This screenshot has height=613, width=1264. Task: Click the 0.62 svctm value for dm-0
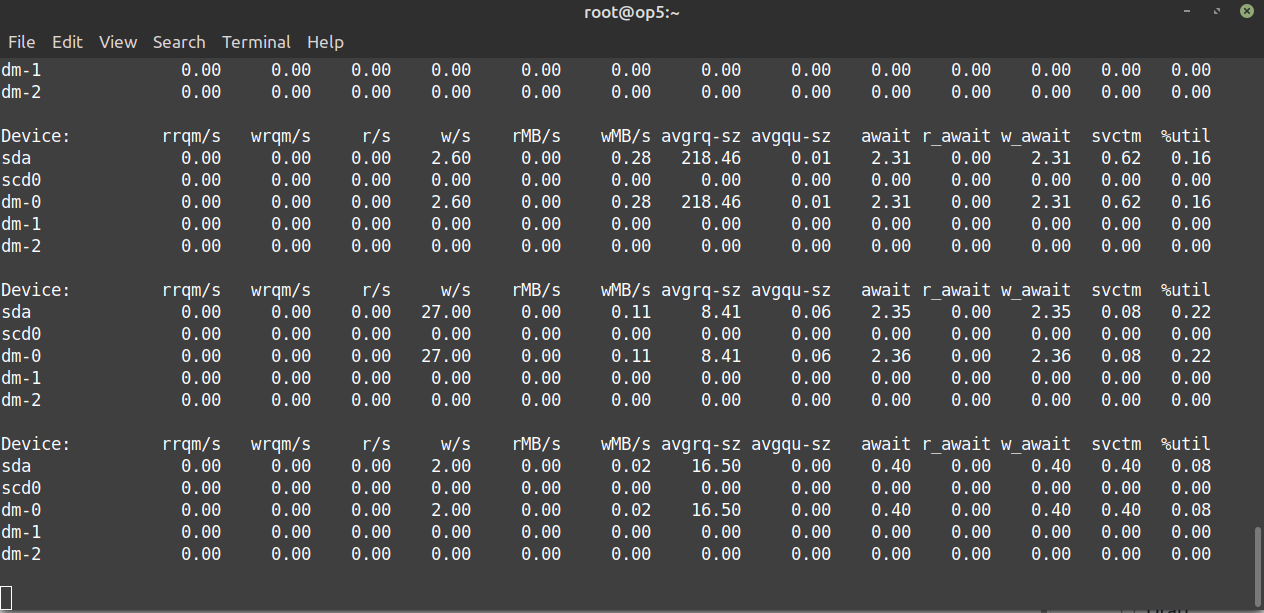click(1121, 202)
